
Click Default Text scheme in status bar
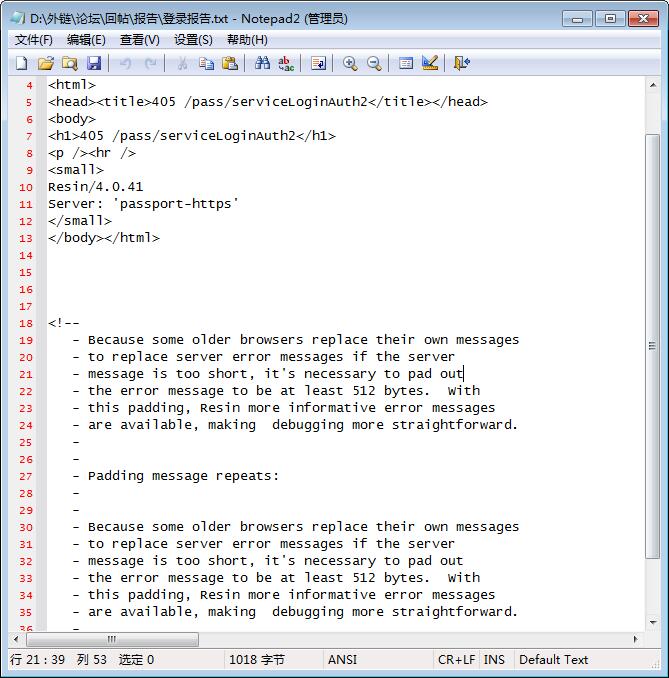(553, 660)
